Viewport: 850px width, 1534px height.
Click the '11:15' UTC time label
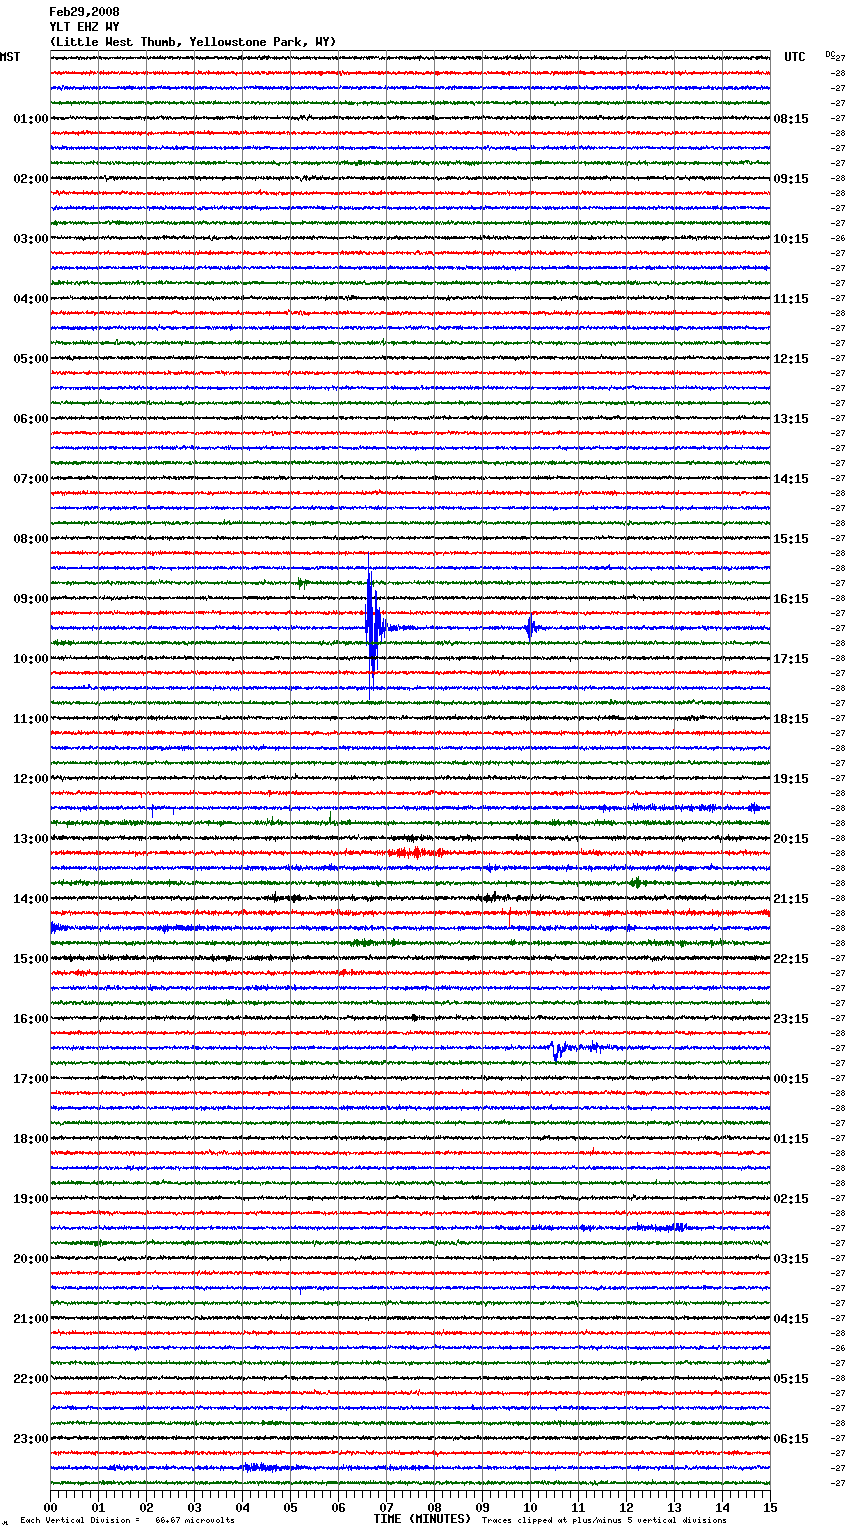coord(791,299)
